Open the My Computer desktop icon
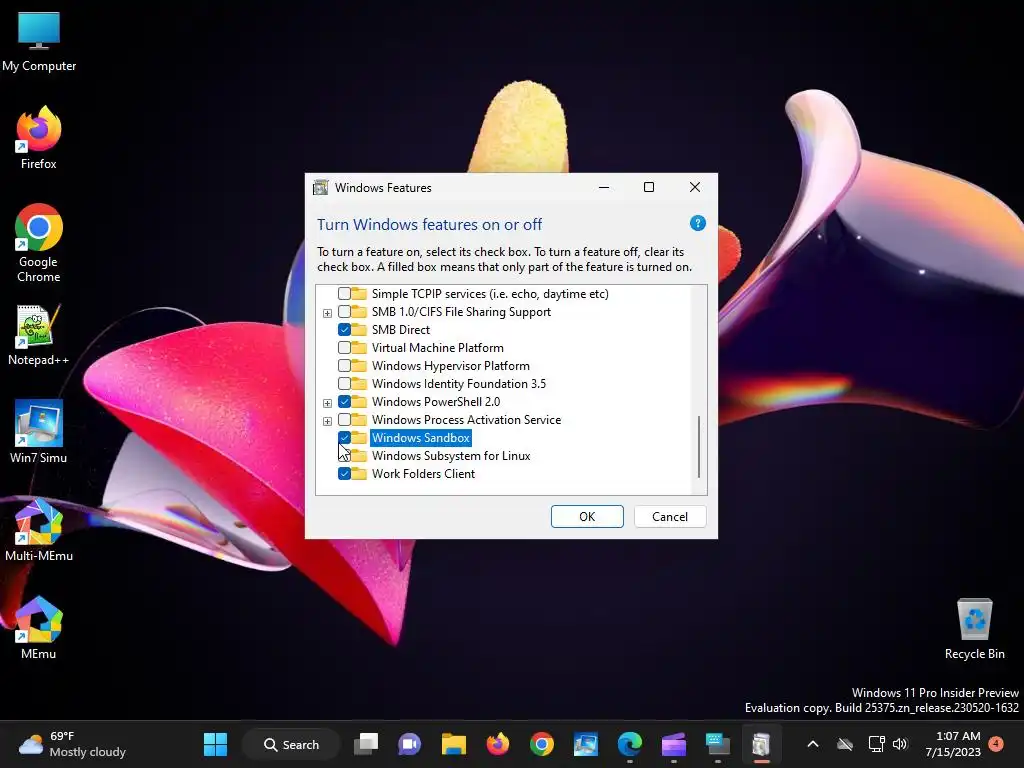 [39, 42]
